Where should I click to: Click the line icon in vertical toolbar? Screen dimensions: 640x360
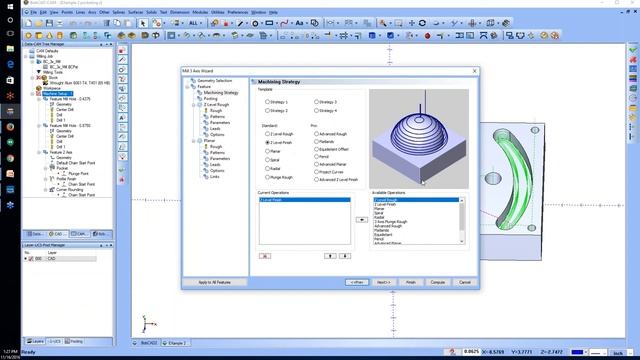coord(122,60)
